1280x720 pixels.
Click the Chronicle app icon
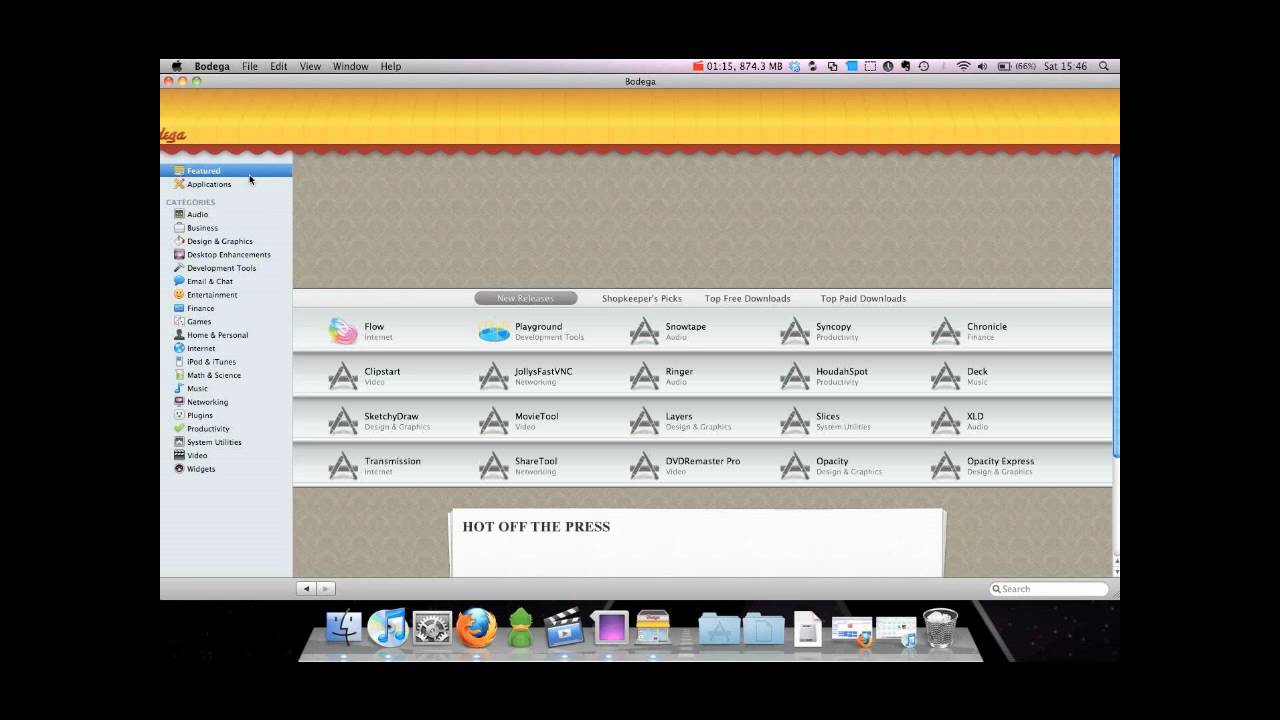coord(946,331)
